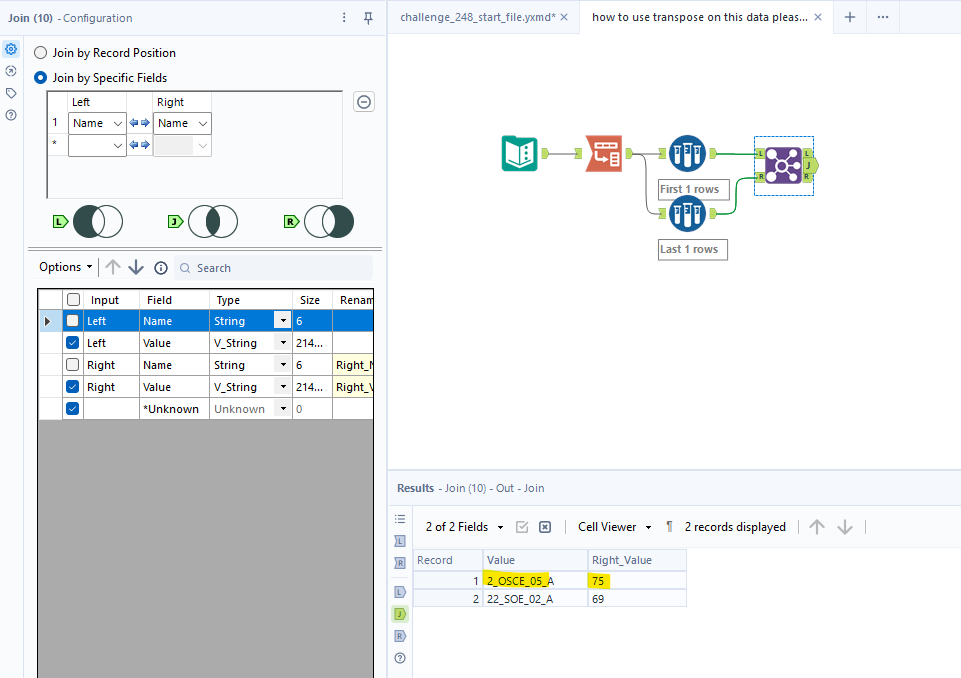
Task: Uncheck the Left Value field checkbox
Action: [72, 342]
